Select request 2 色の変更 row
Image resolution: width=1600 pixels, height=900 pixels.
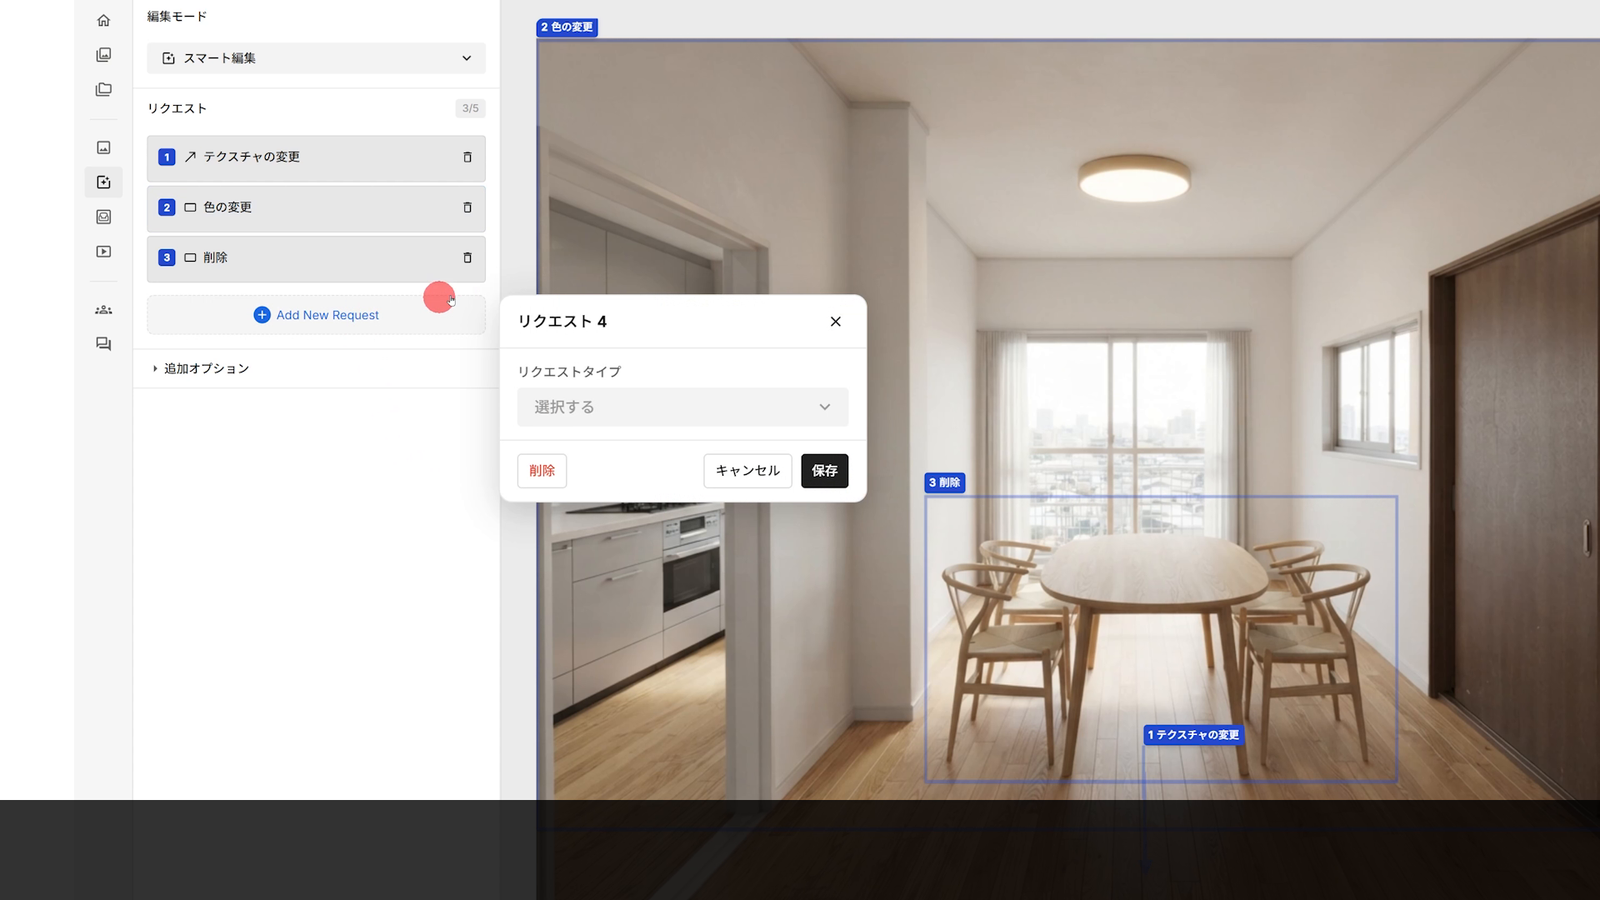[x=316, y=208]
